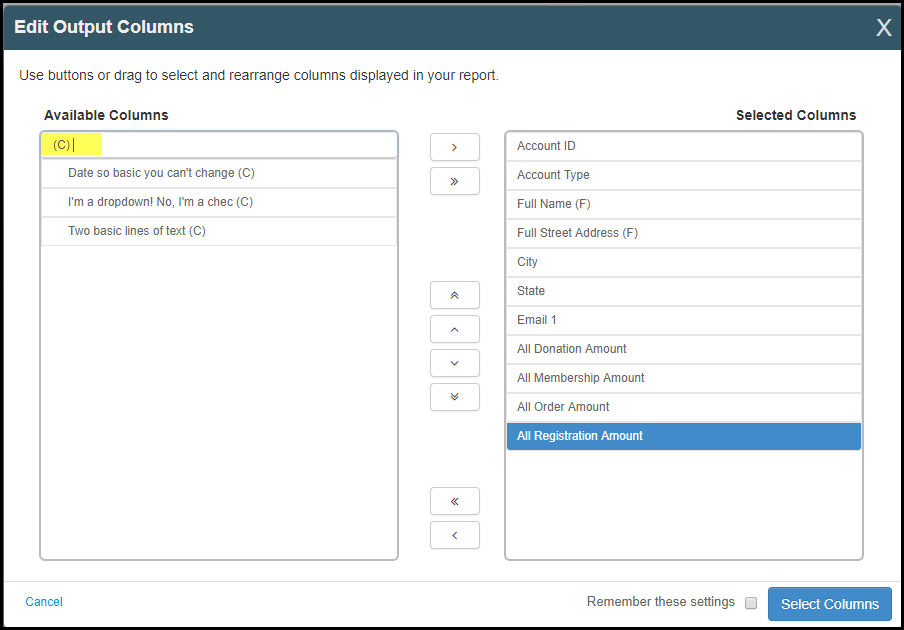
Task: Add all columns with double right arrow
Action: (454, 181)
